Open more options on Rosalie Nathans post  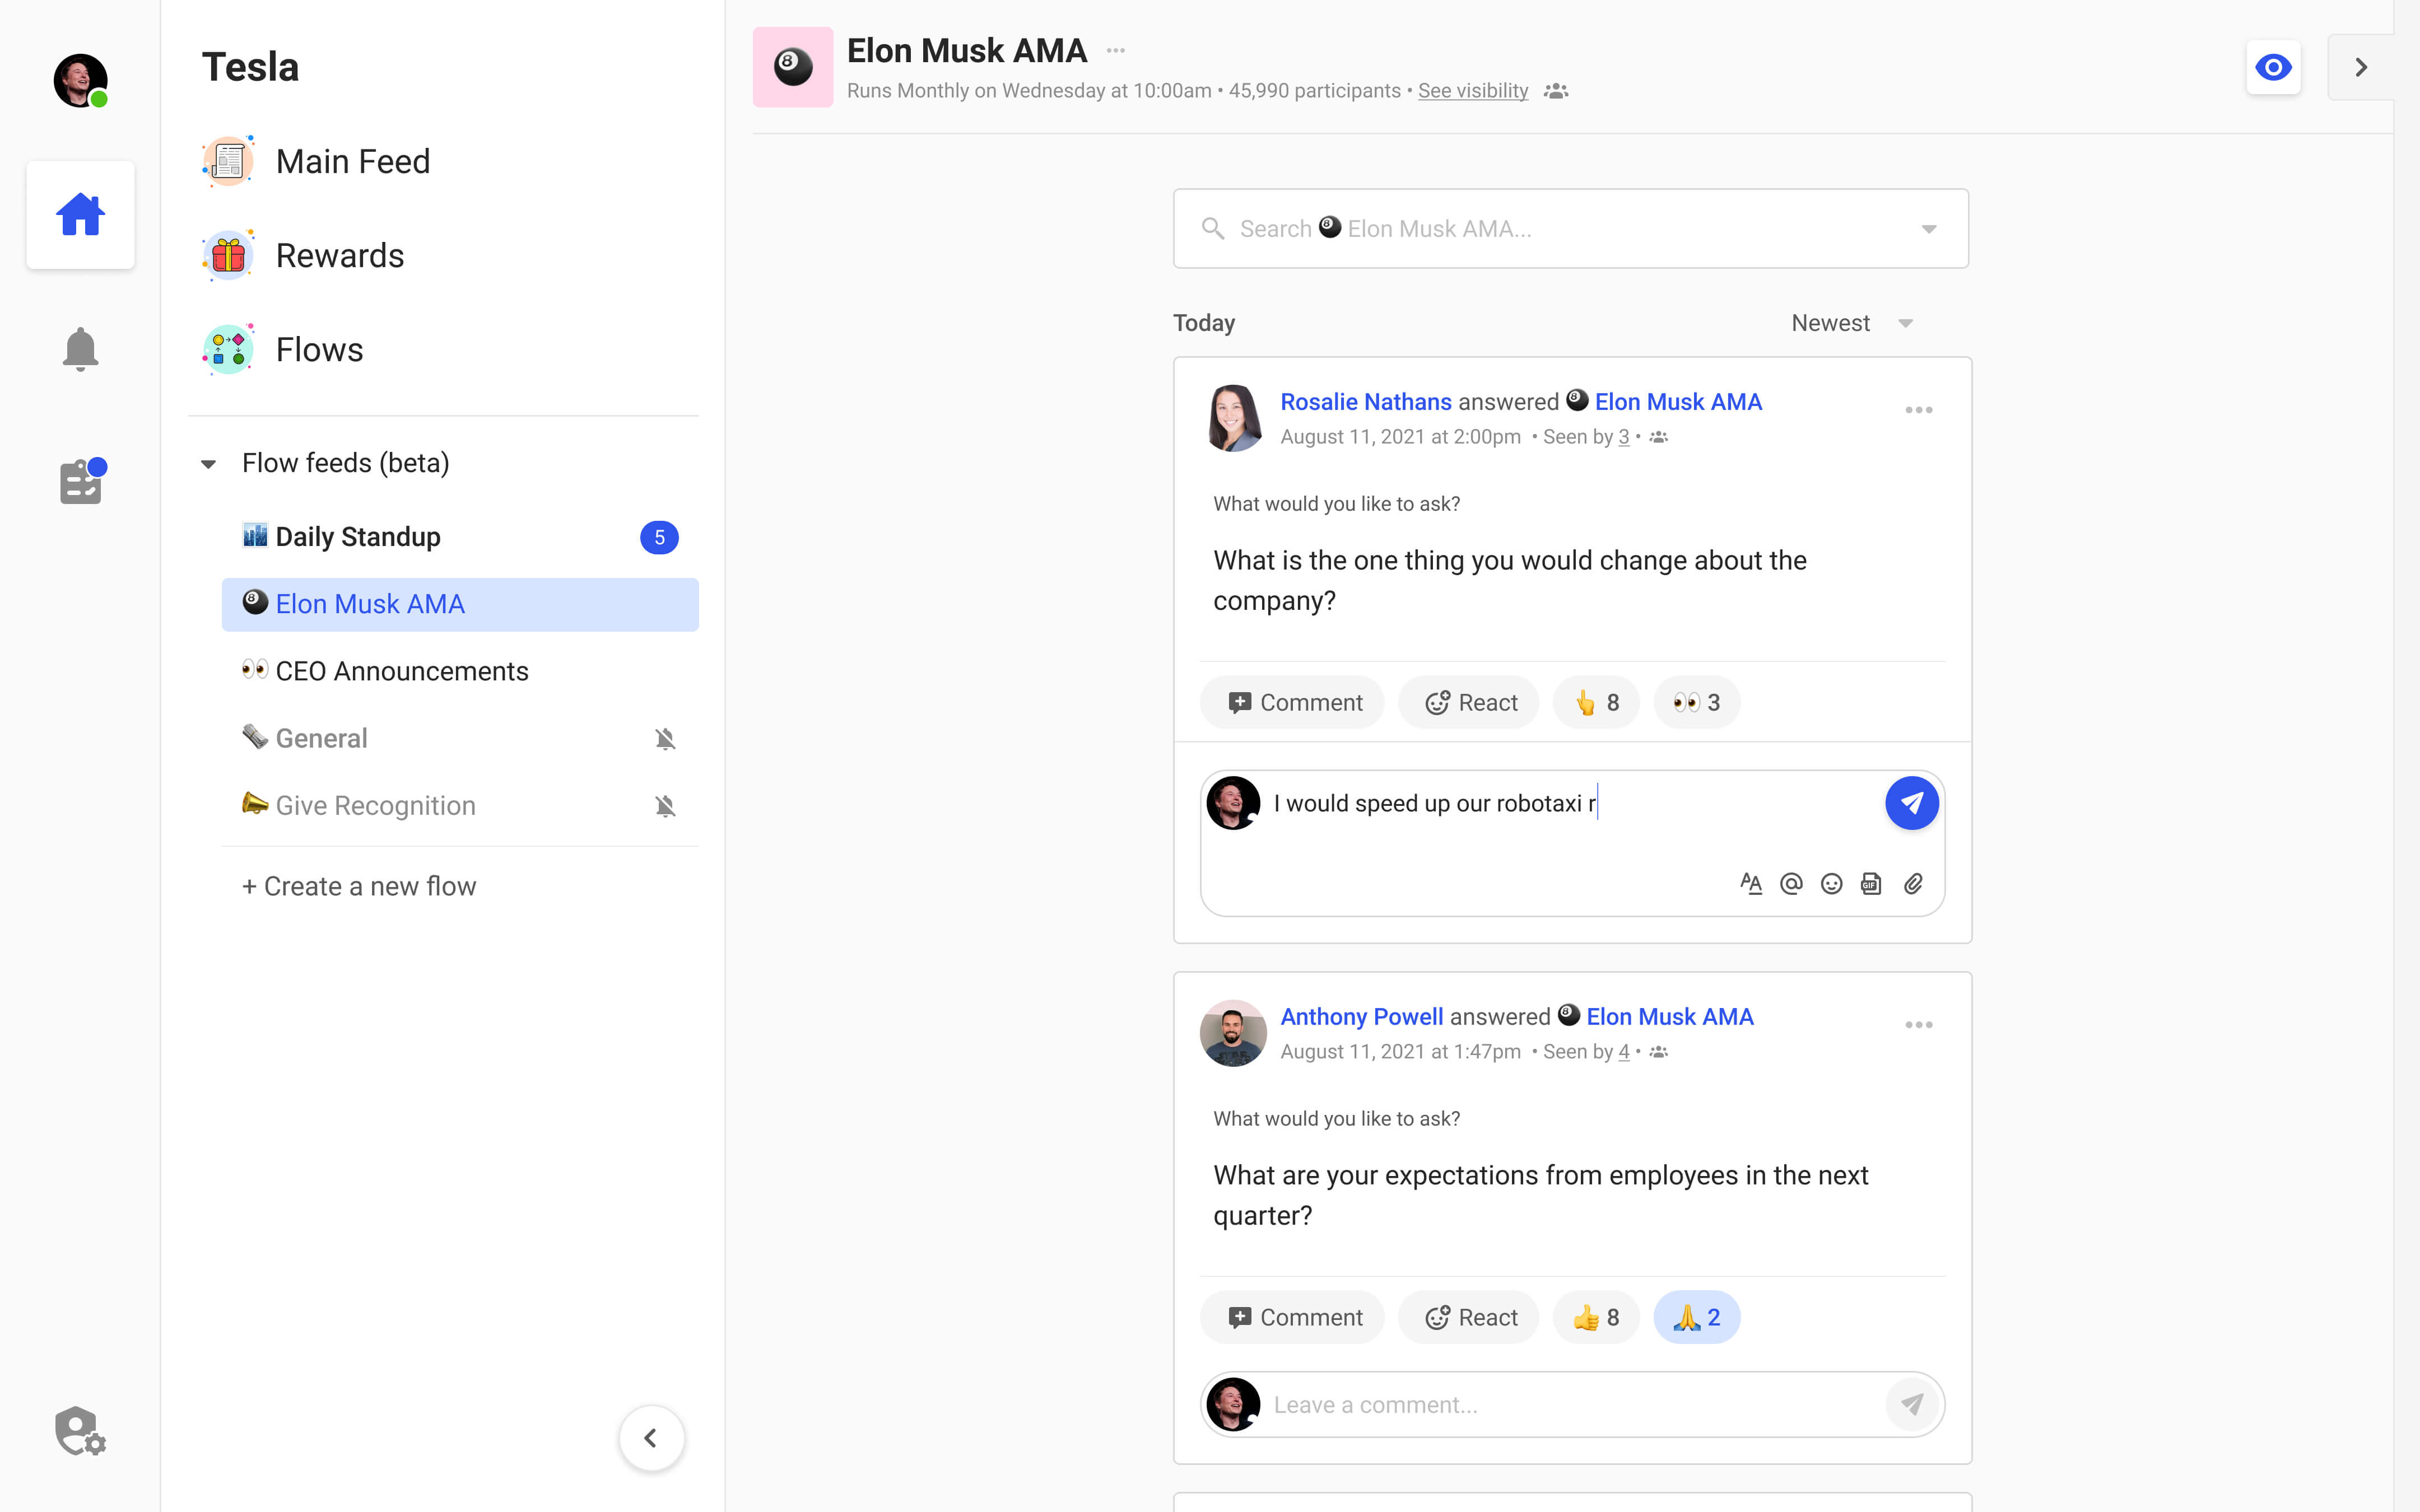1919,410
